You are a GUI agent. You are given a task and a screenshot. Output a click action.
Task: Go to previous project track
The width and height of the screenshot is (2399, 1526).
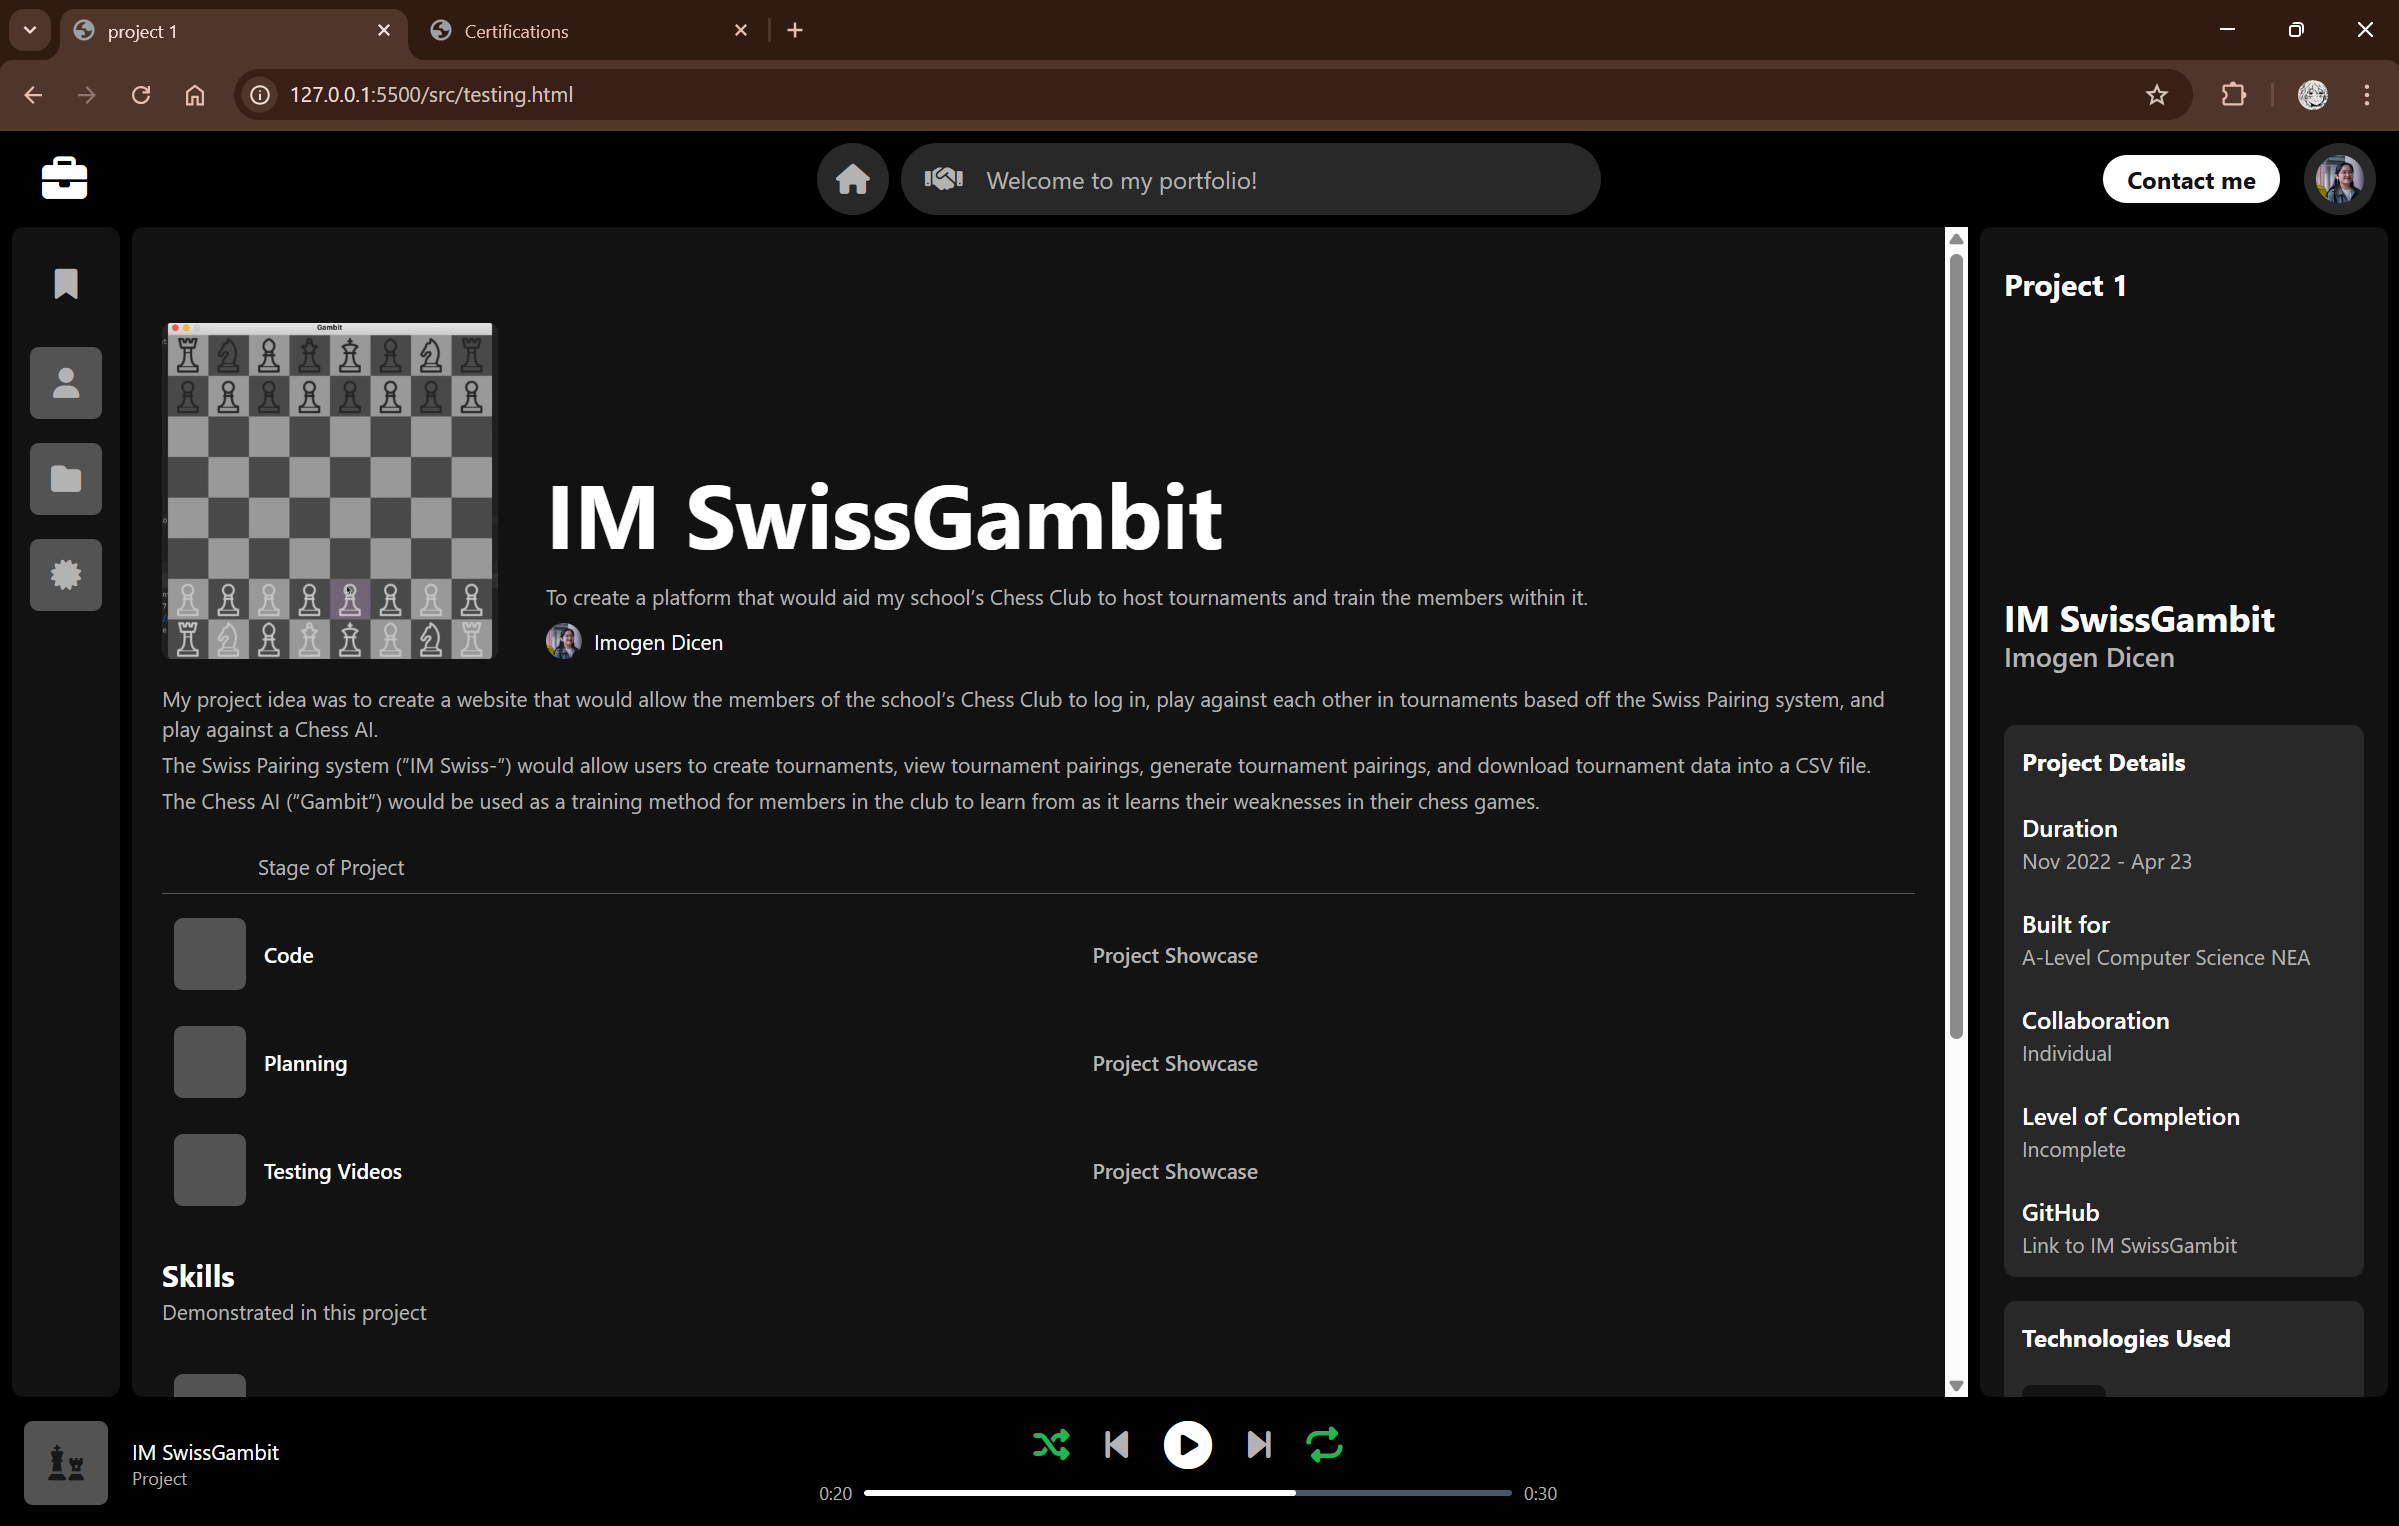pyautogui.click(x=1117, y=1444)
